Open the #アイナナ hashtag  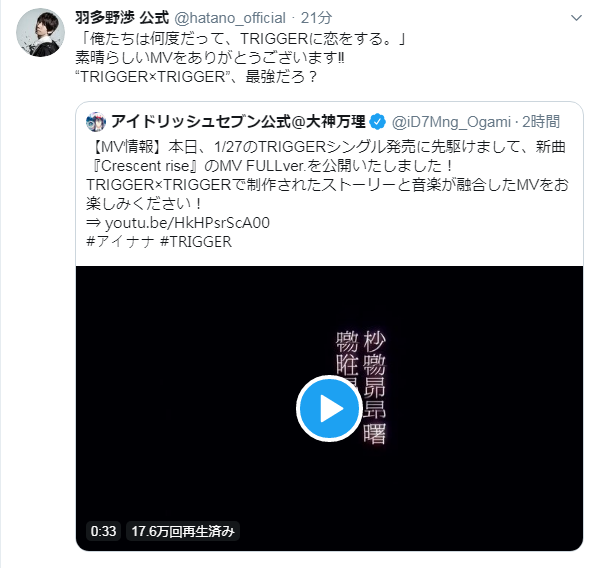120,242
